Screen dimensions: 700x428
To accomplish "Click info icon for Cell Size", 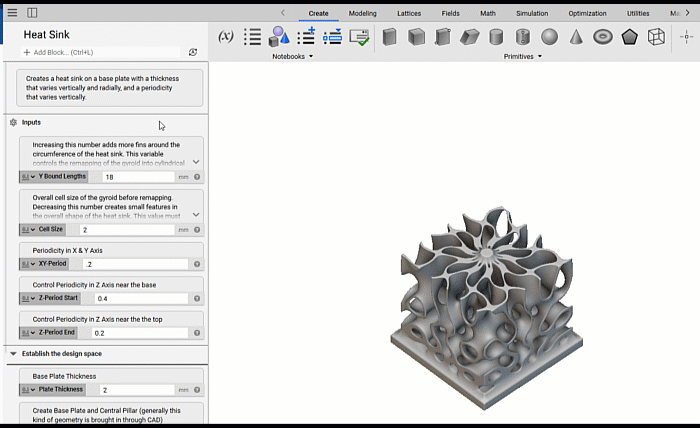I will 197,230.
